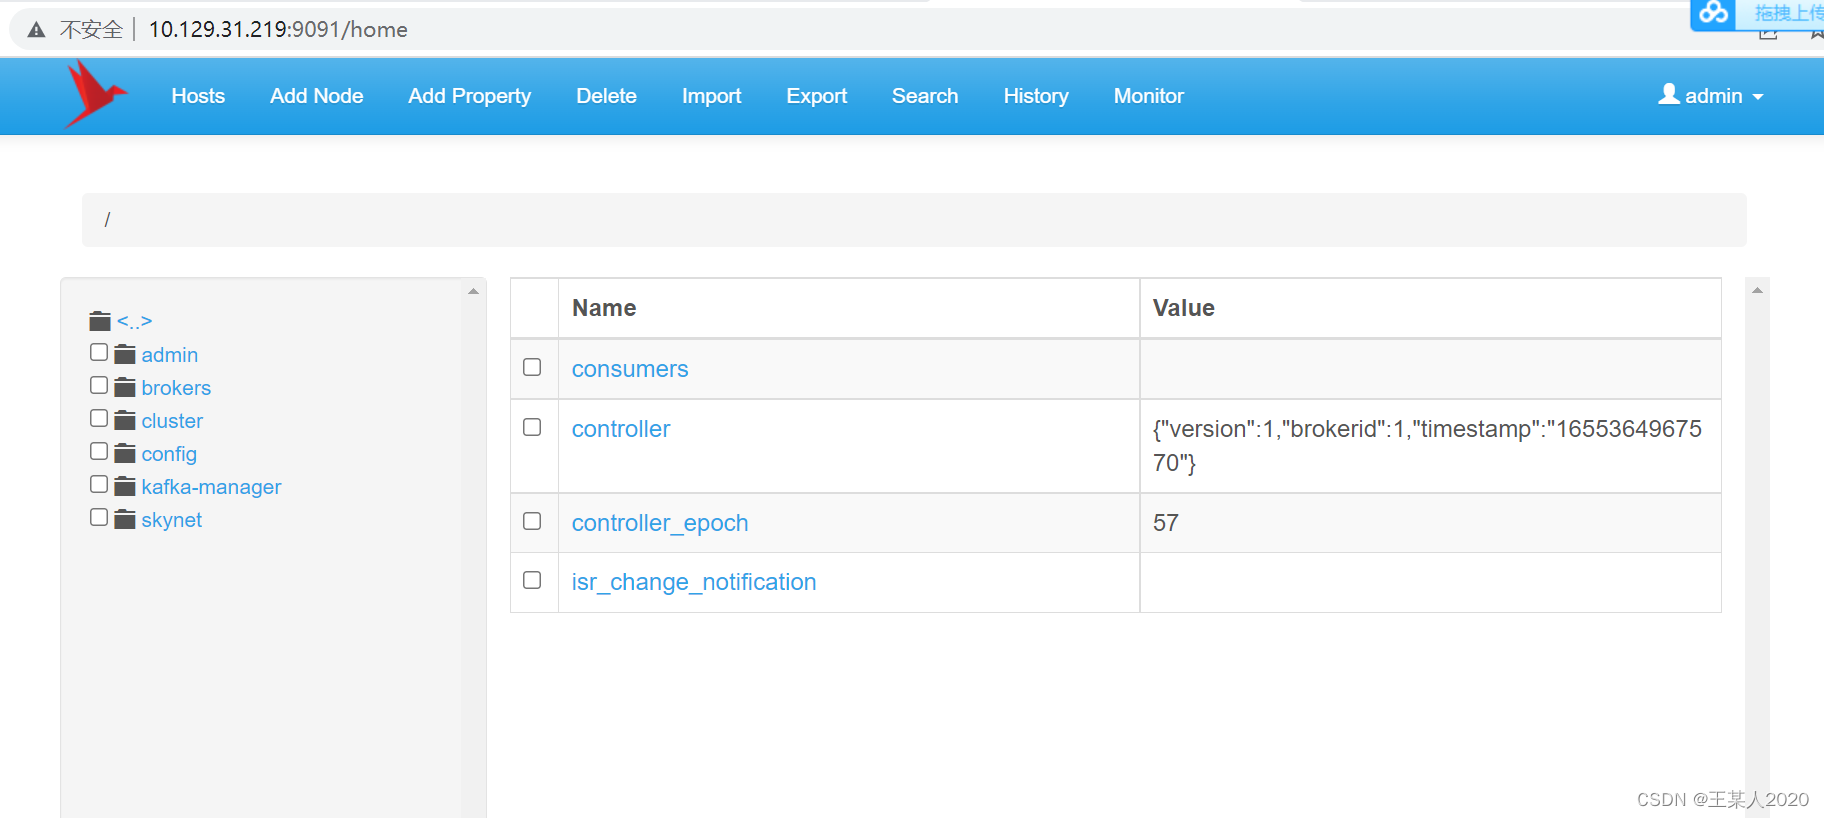
Task: Open the admin account dropdown caret
Action: pos(1758,97)
